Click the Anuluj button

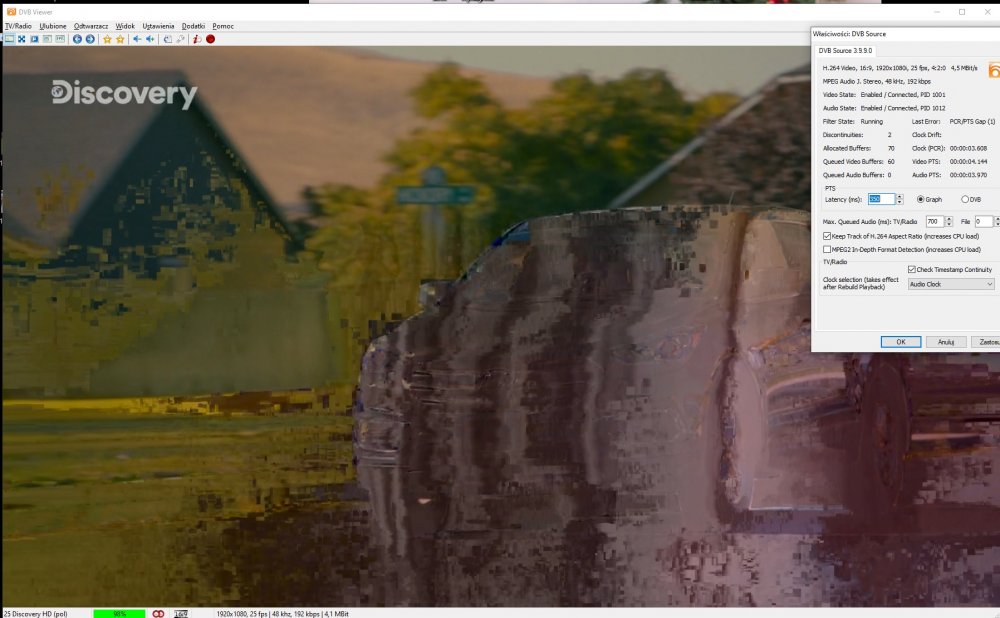[x=946, y=342]
